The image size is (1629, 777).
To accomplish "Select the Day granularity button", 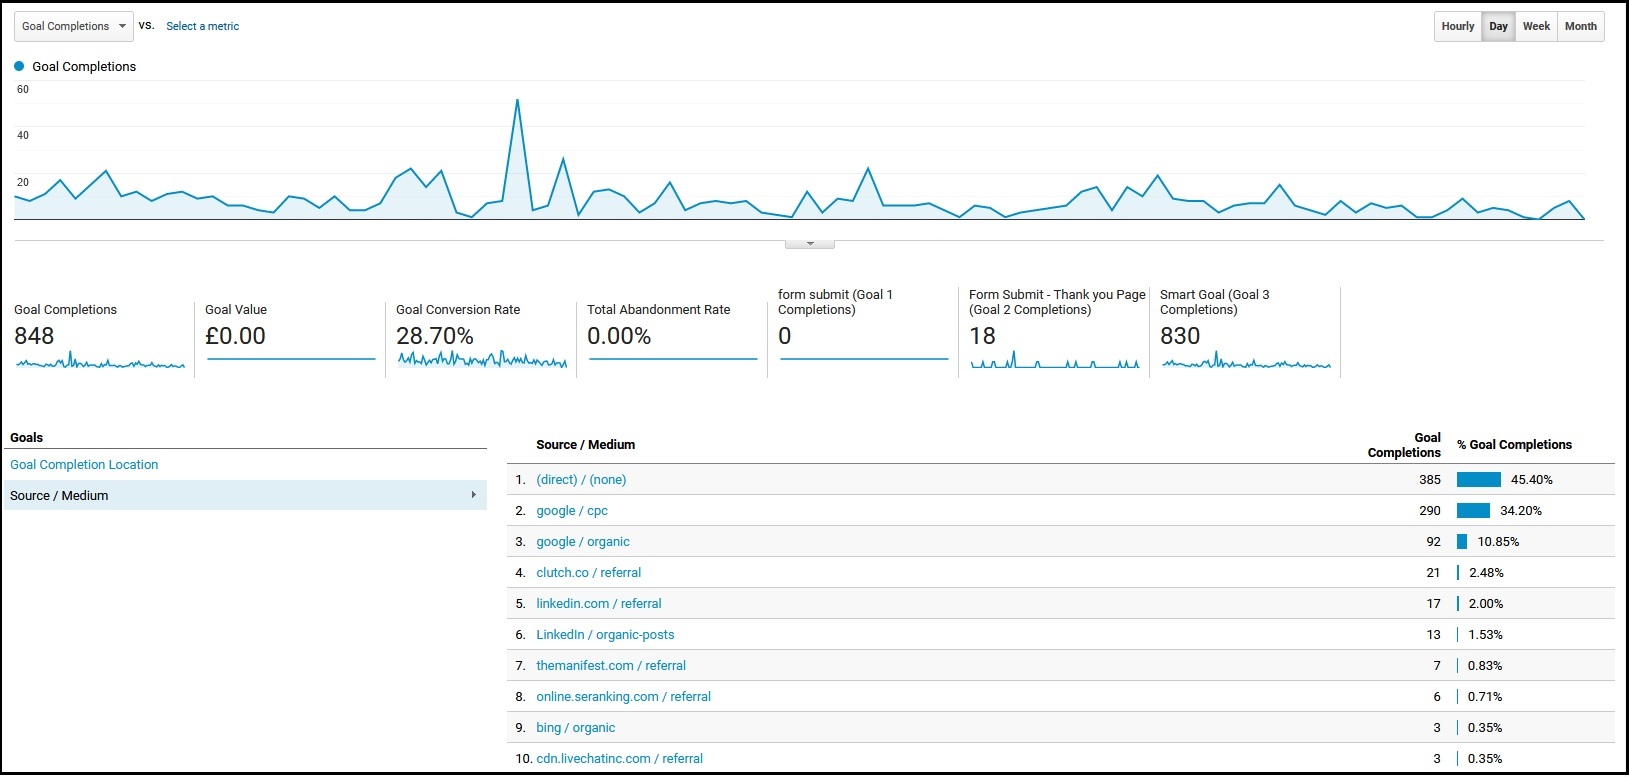I will (1497, 26).
